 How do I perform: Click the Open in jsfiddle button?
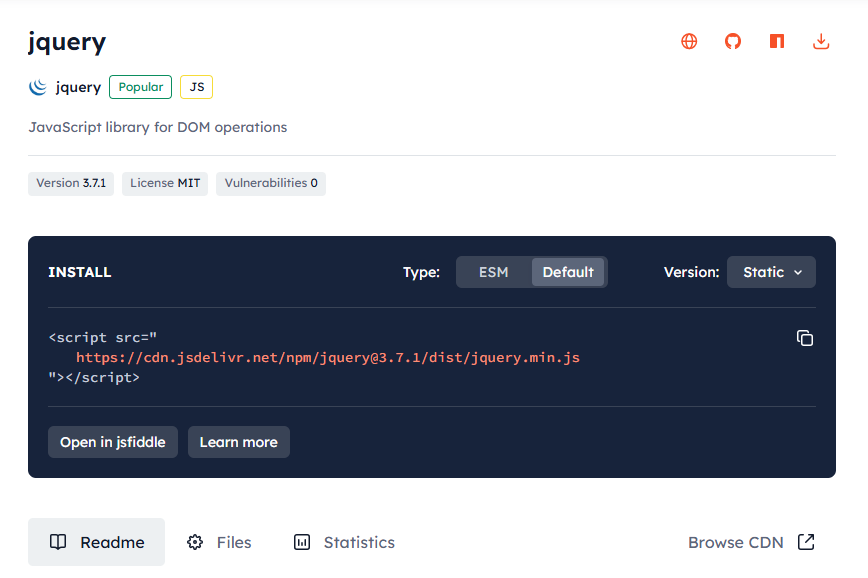pos(113,442)
